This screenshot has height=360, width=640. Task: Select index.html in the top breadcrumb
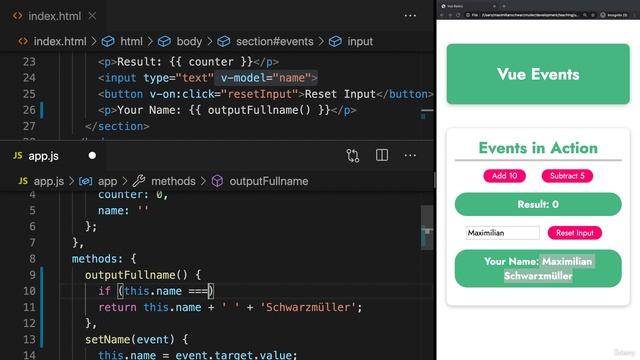60,41
